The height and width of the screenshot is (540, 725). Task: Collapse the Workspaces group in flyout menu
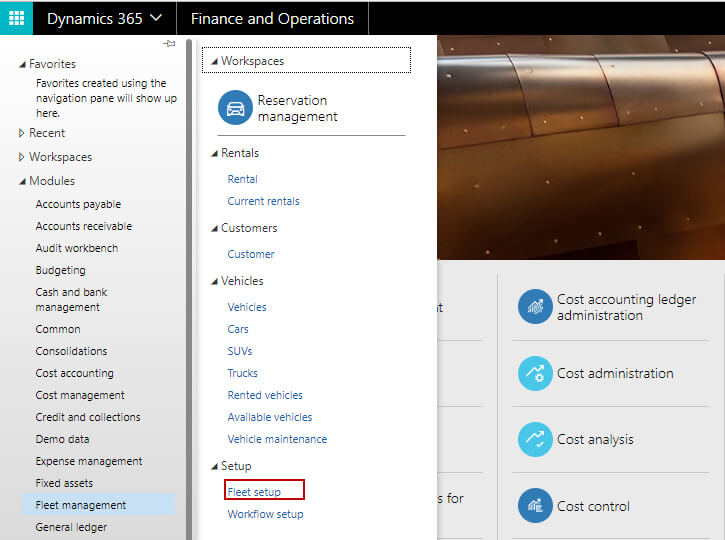pos(214,61)
